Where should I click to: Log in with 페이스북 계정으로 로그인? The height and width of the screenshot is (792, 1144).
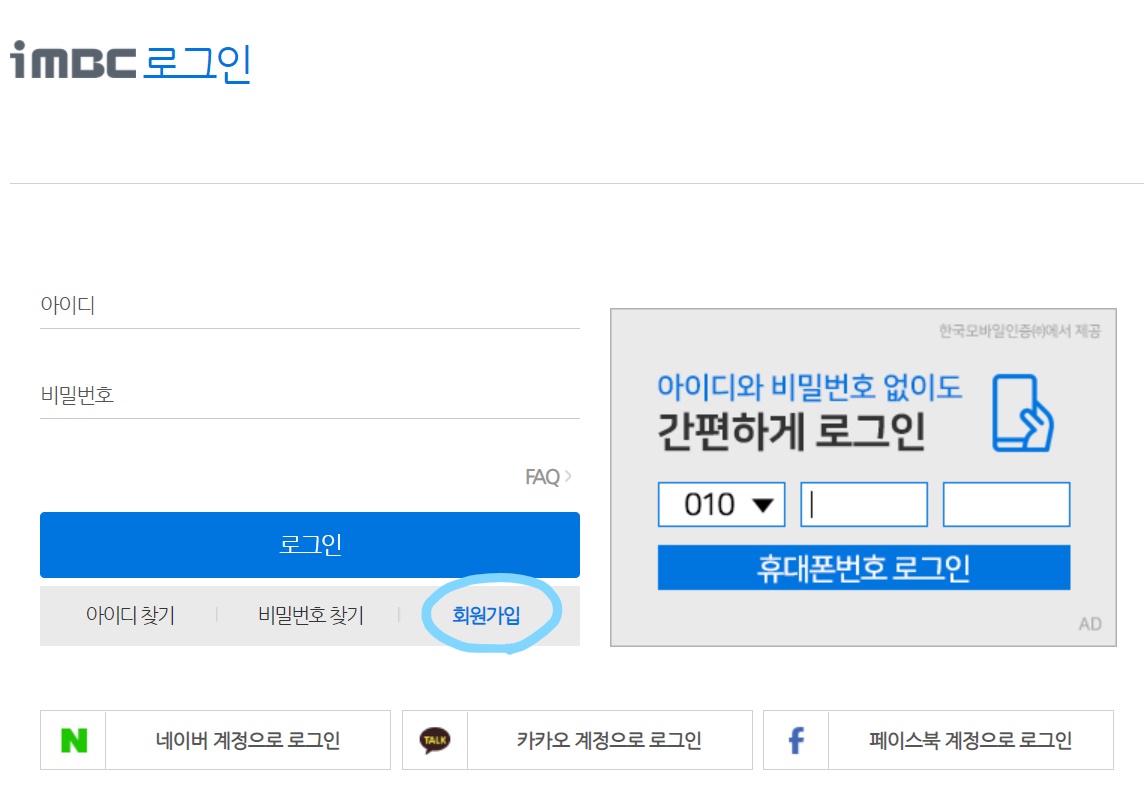970,740
